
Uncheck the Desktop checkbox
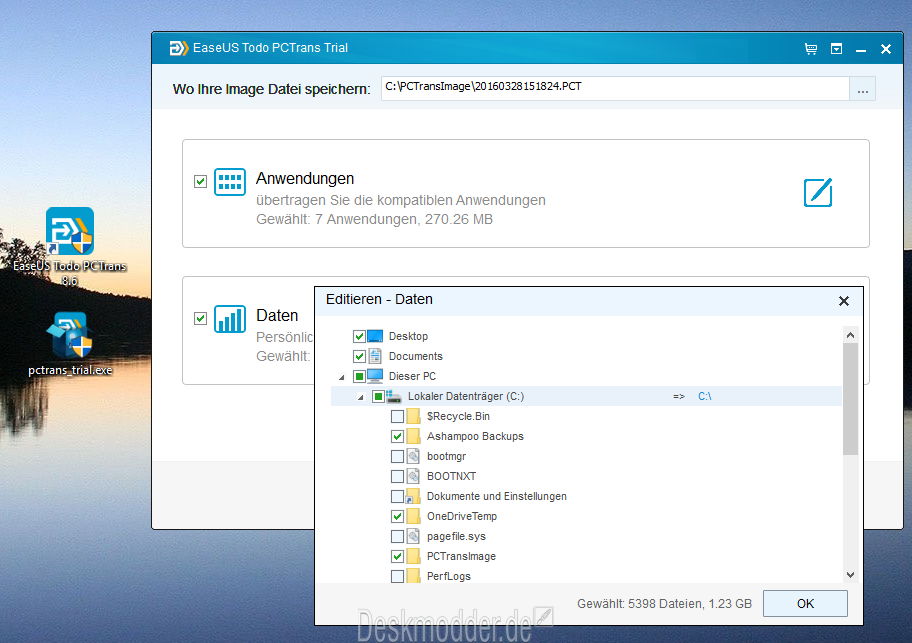[x=359, y=336]
